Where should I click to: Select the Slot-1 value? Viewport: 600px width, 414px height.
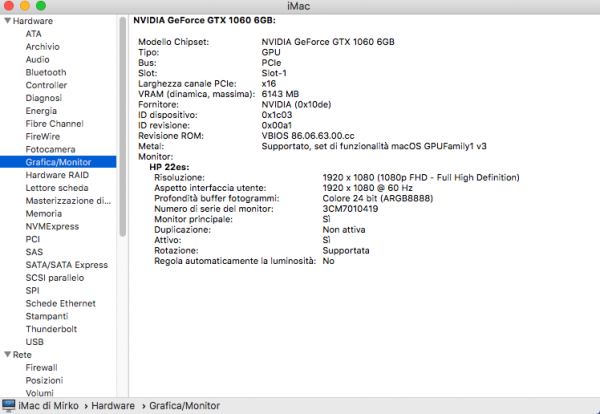[x=274, y=73]
